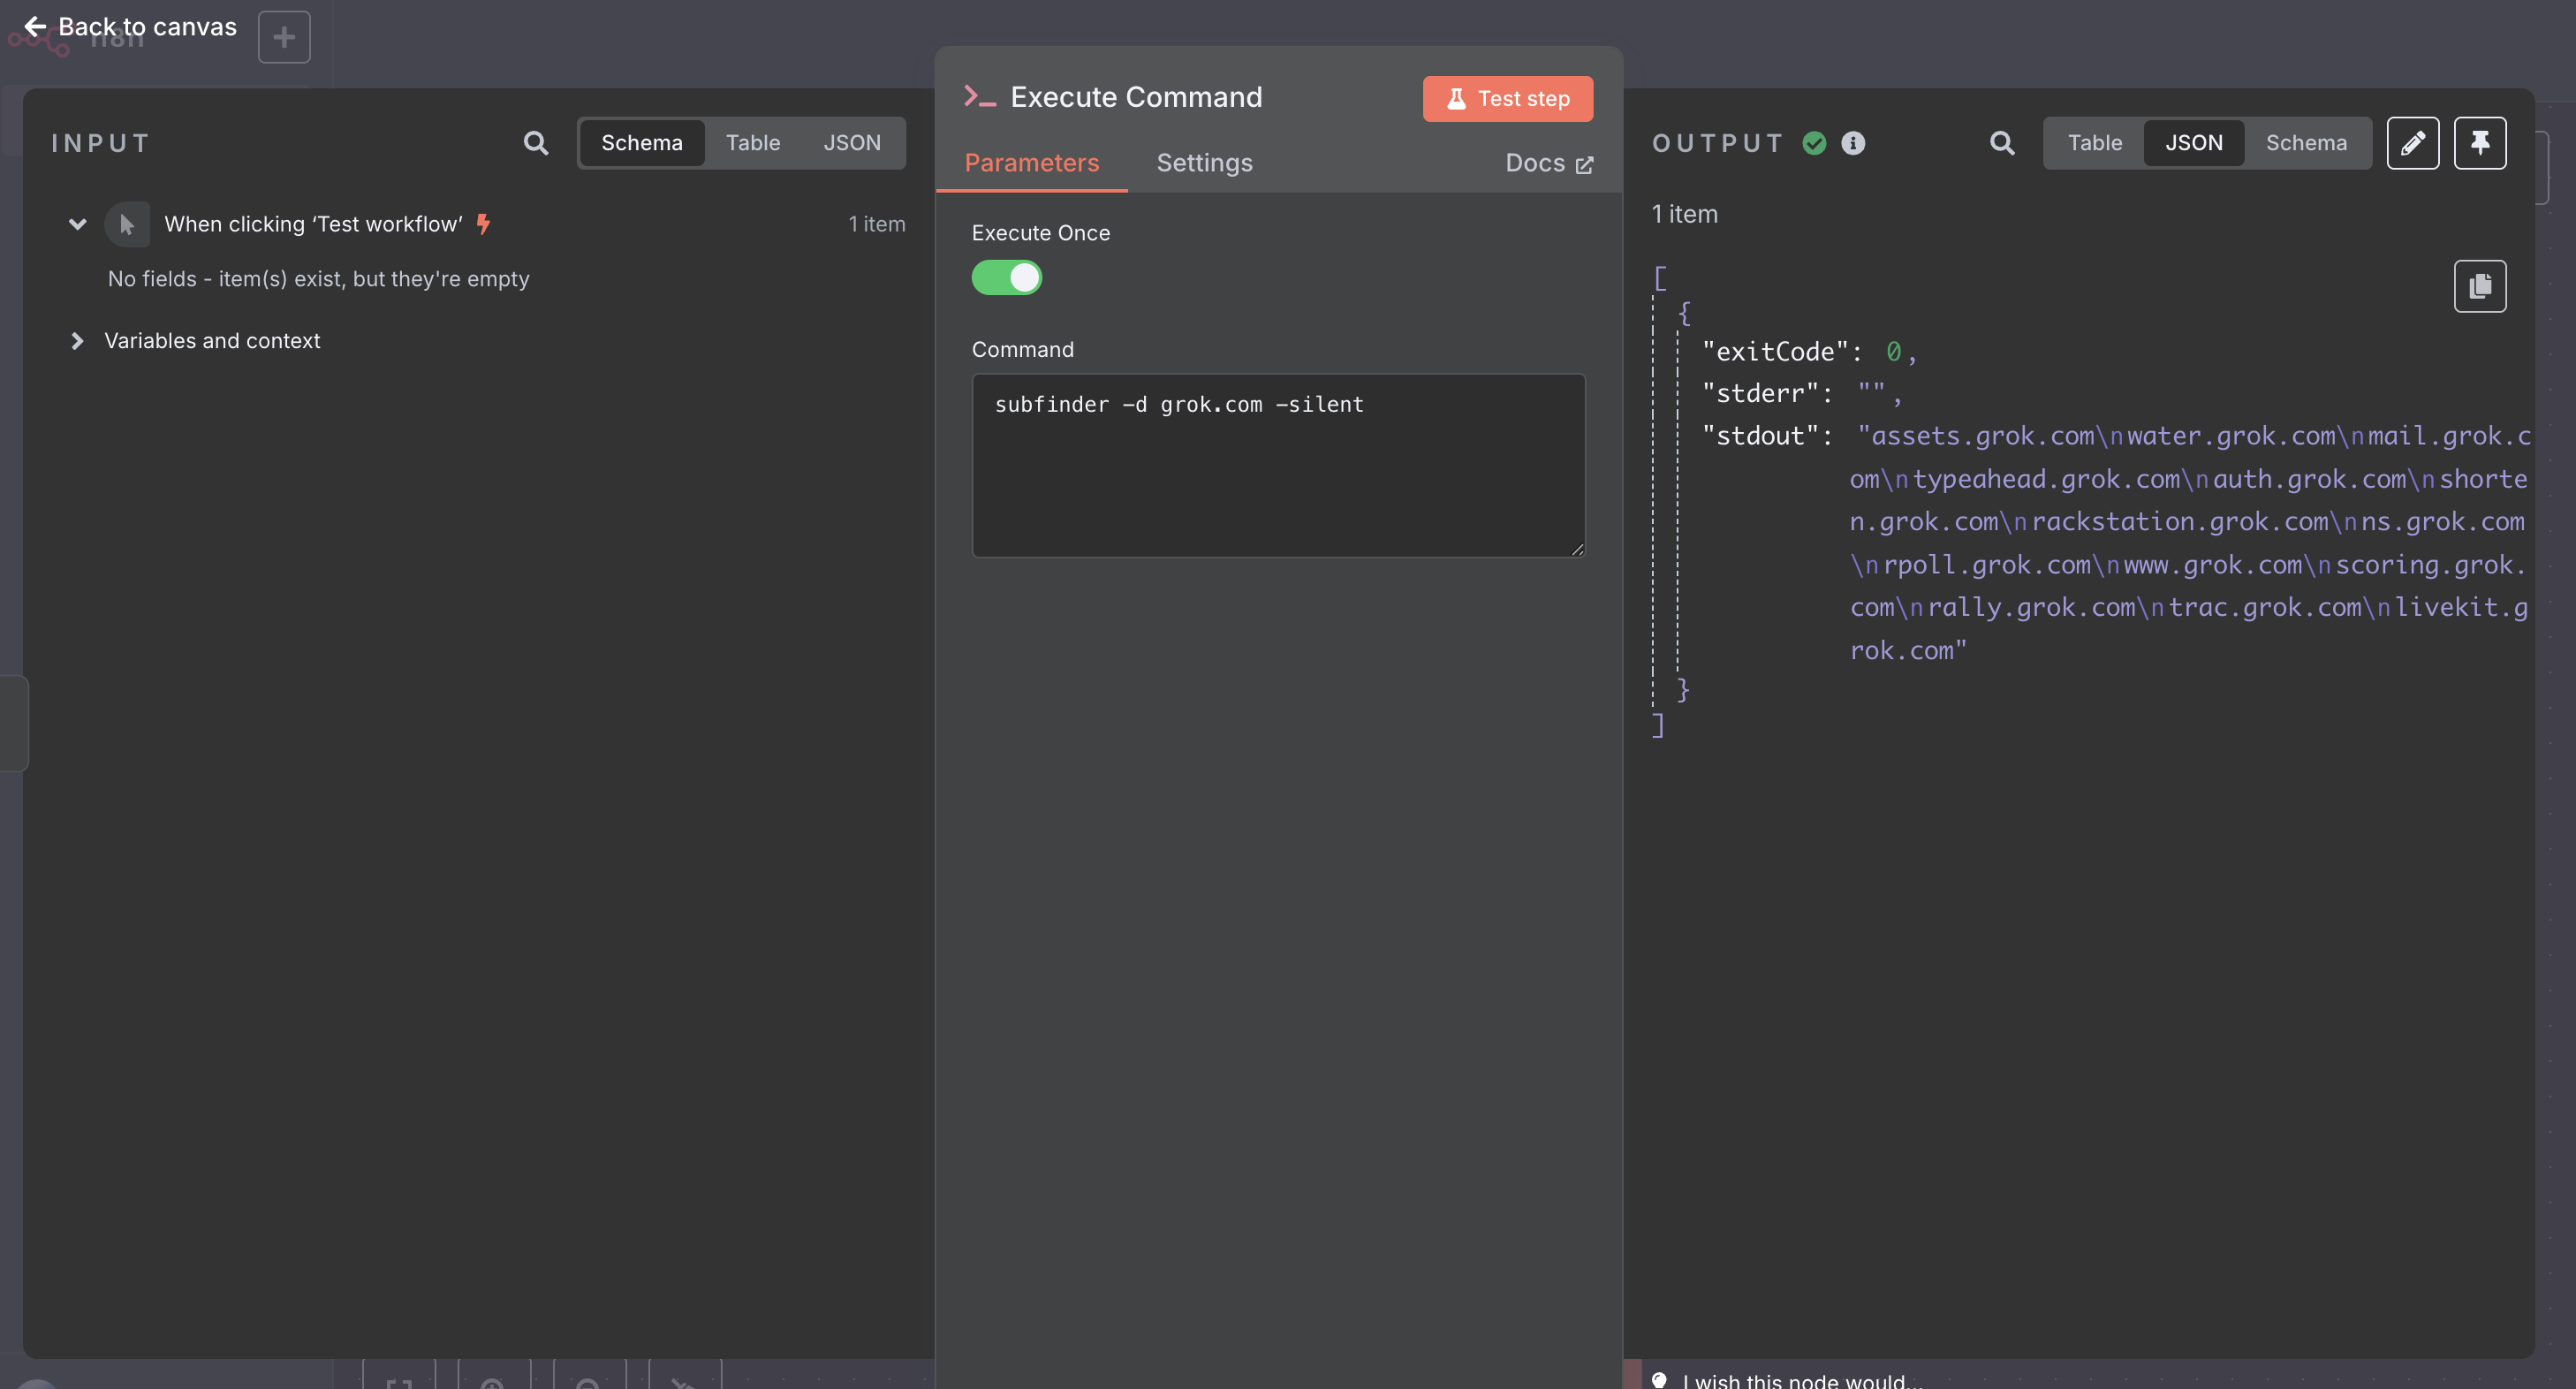This screenshot has height=1389, width=2576.
Task: Copy the JSON output to clipboard
Action: (x=2480, y=286)
